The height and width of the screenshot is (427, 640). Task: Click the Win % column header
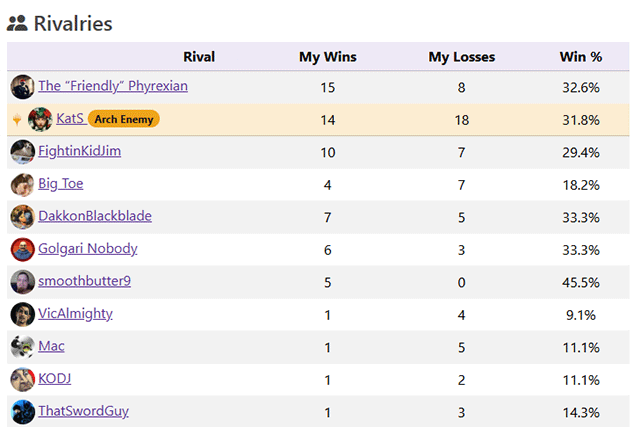point(580,57)
